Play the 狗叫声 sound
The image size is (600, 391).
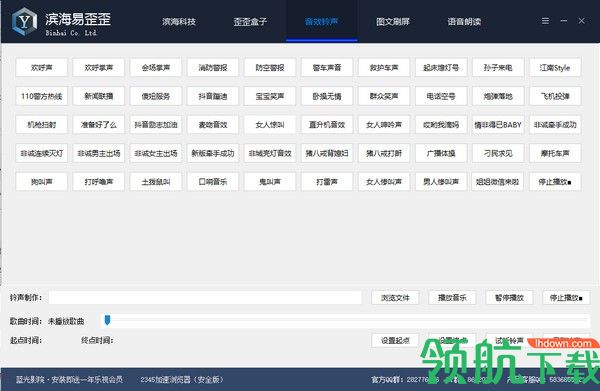click(x=41, y=182)
